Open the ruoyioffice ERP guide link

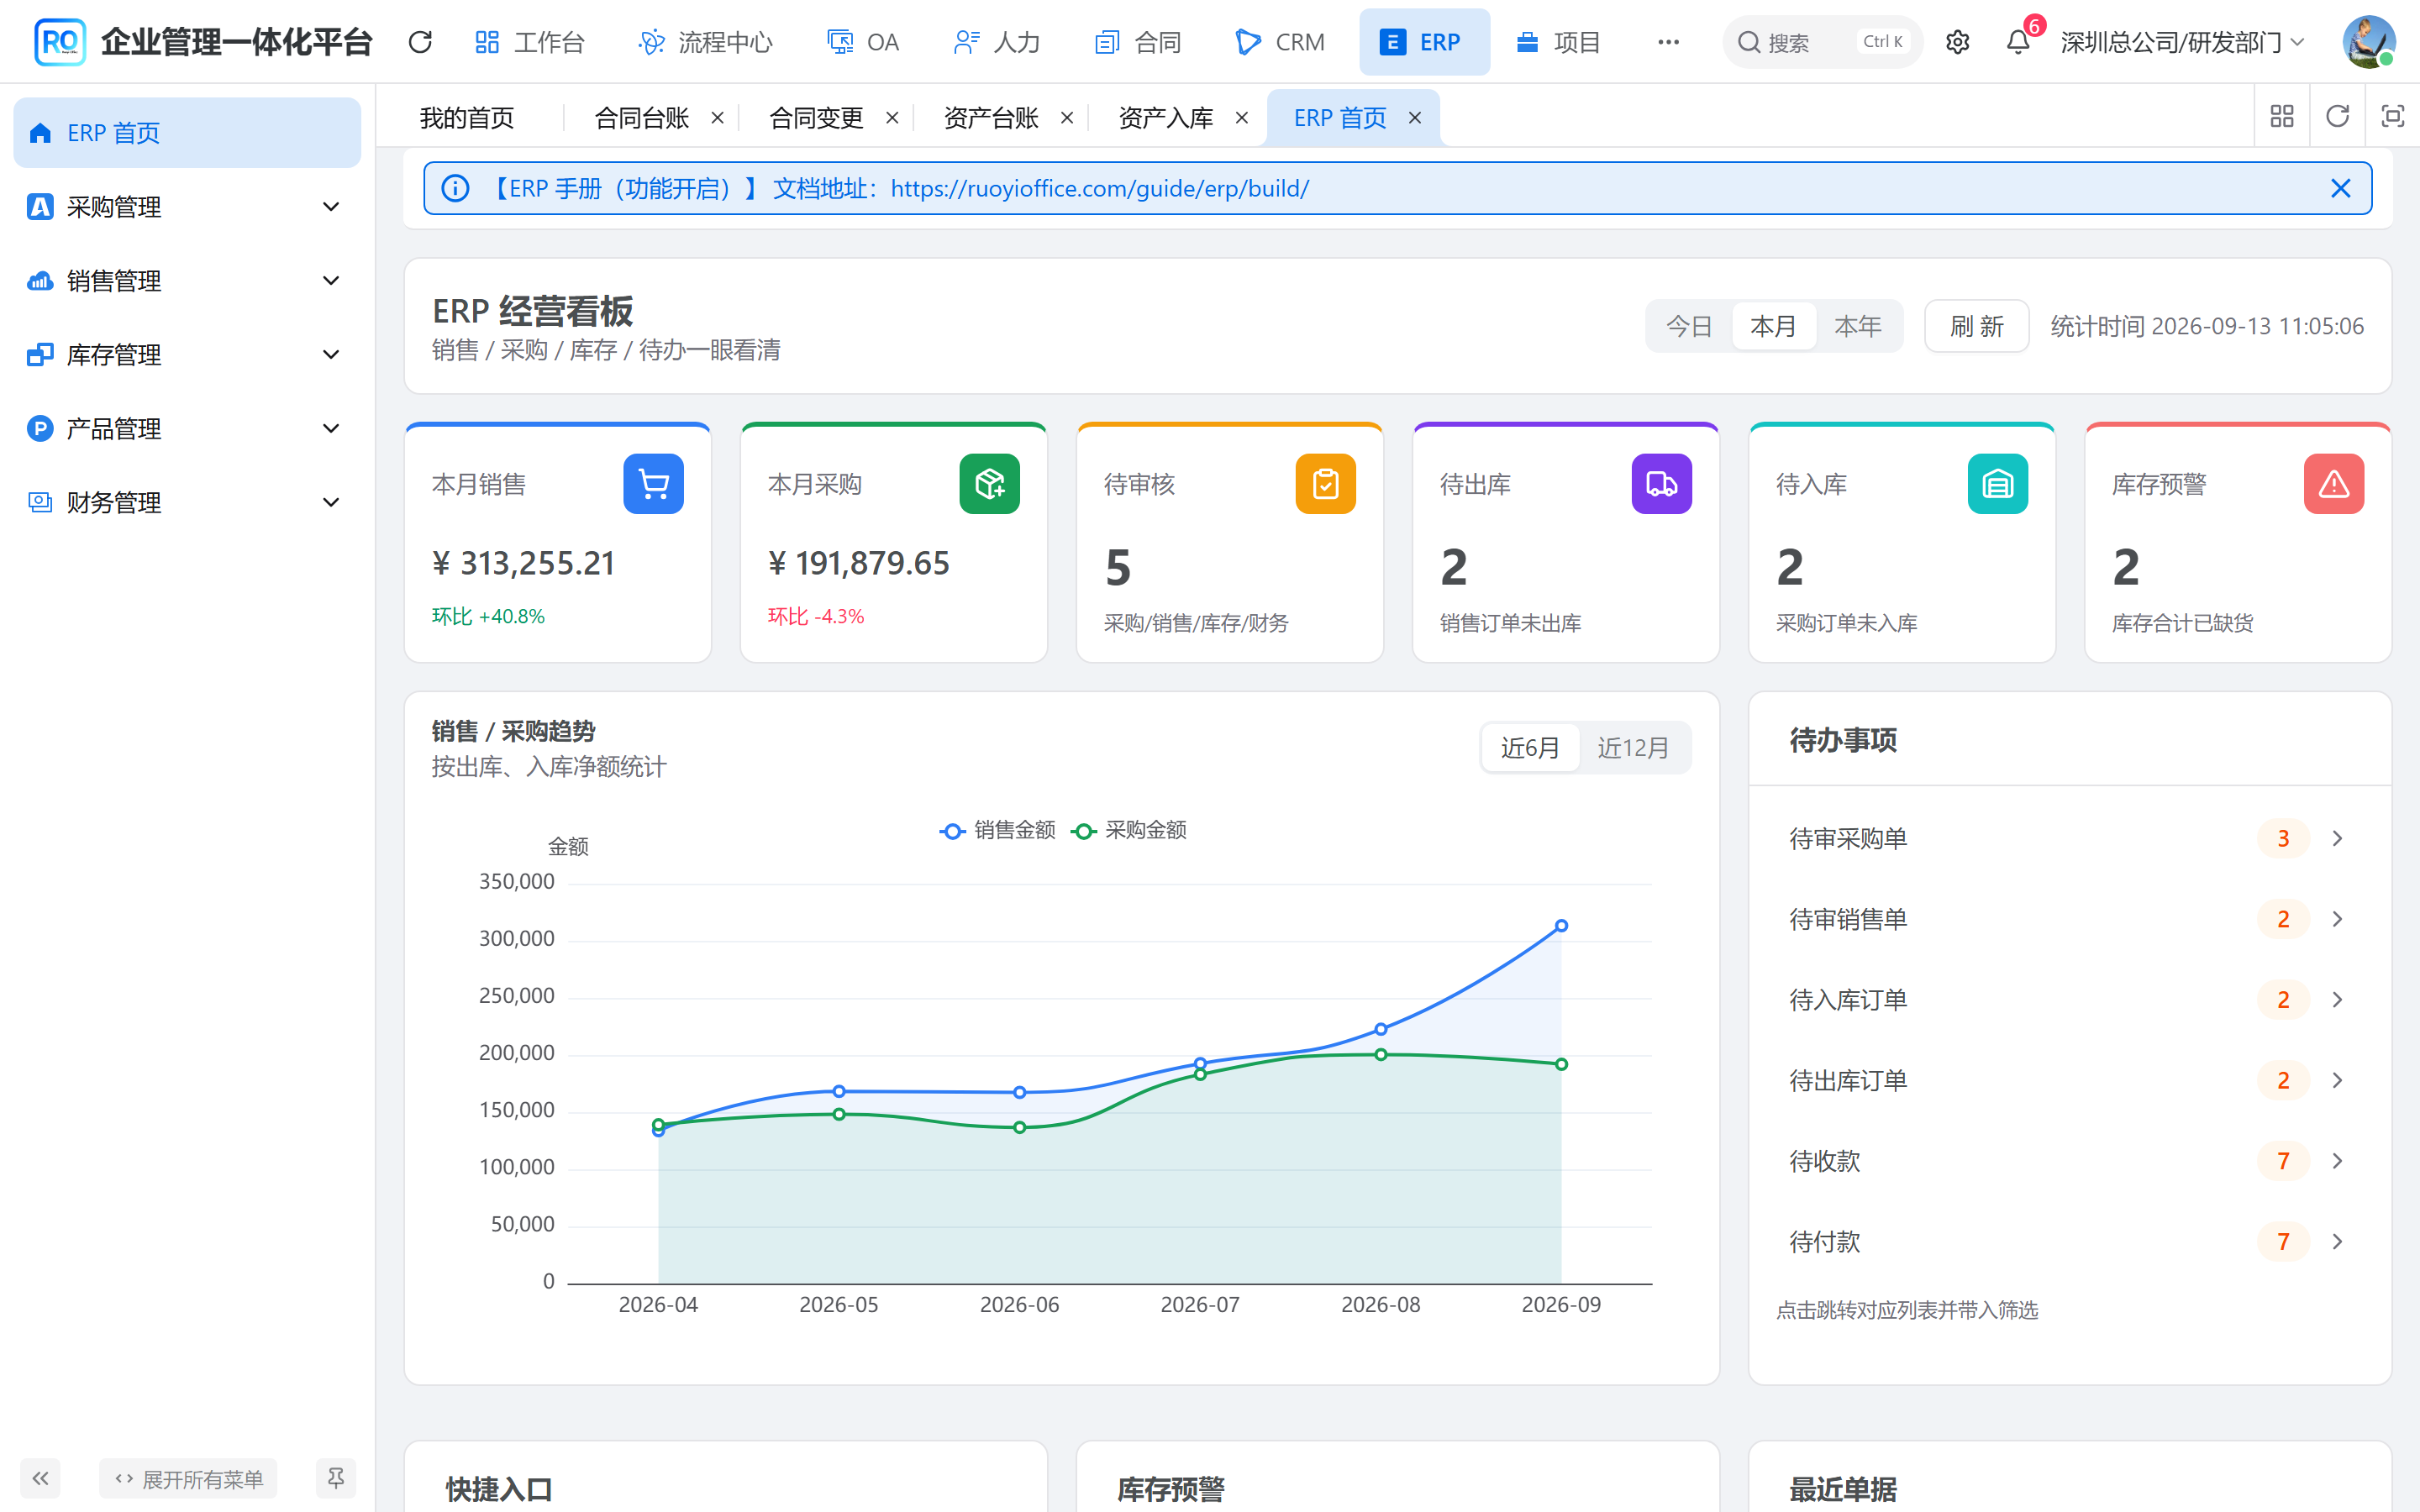point(1099,188)
